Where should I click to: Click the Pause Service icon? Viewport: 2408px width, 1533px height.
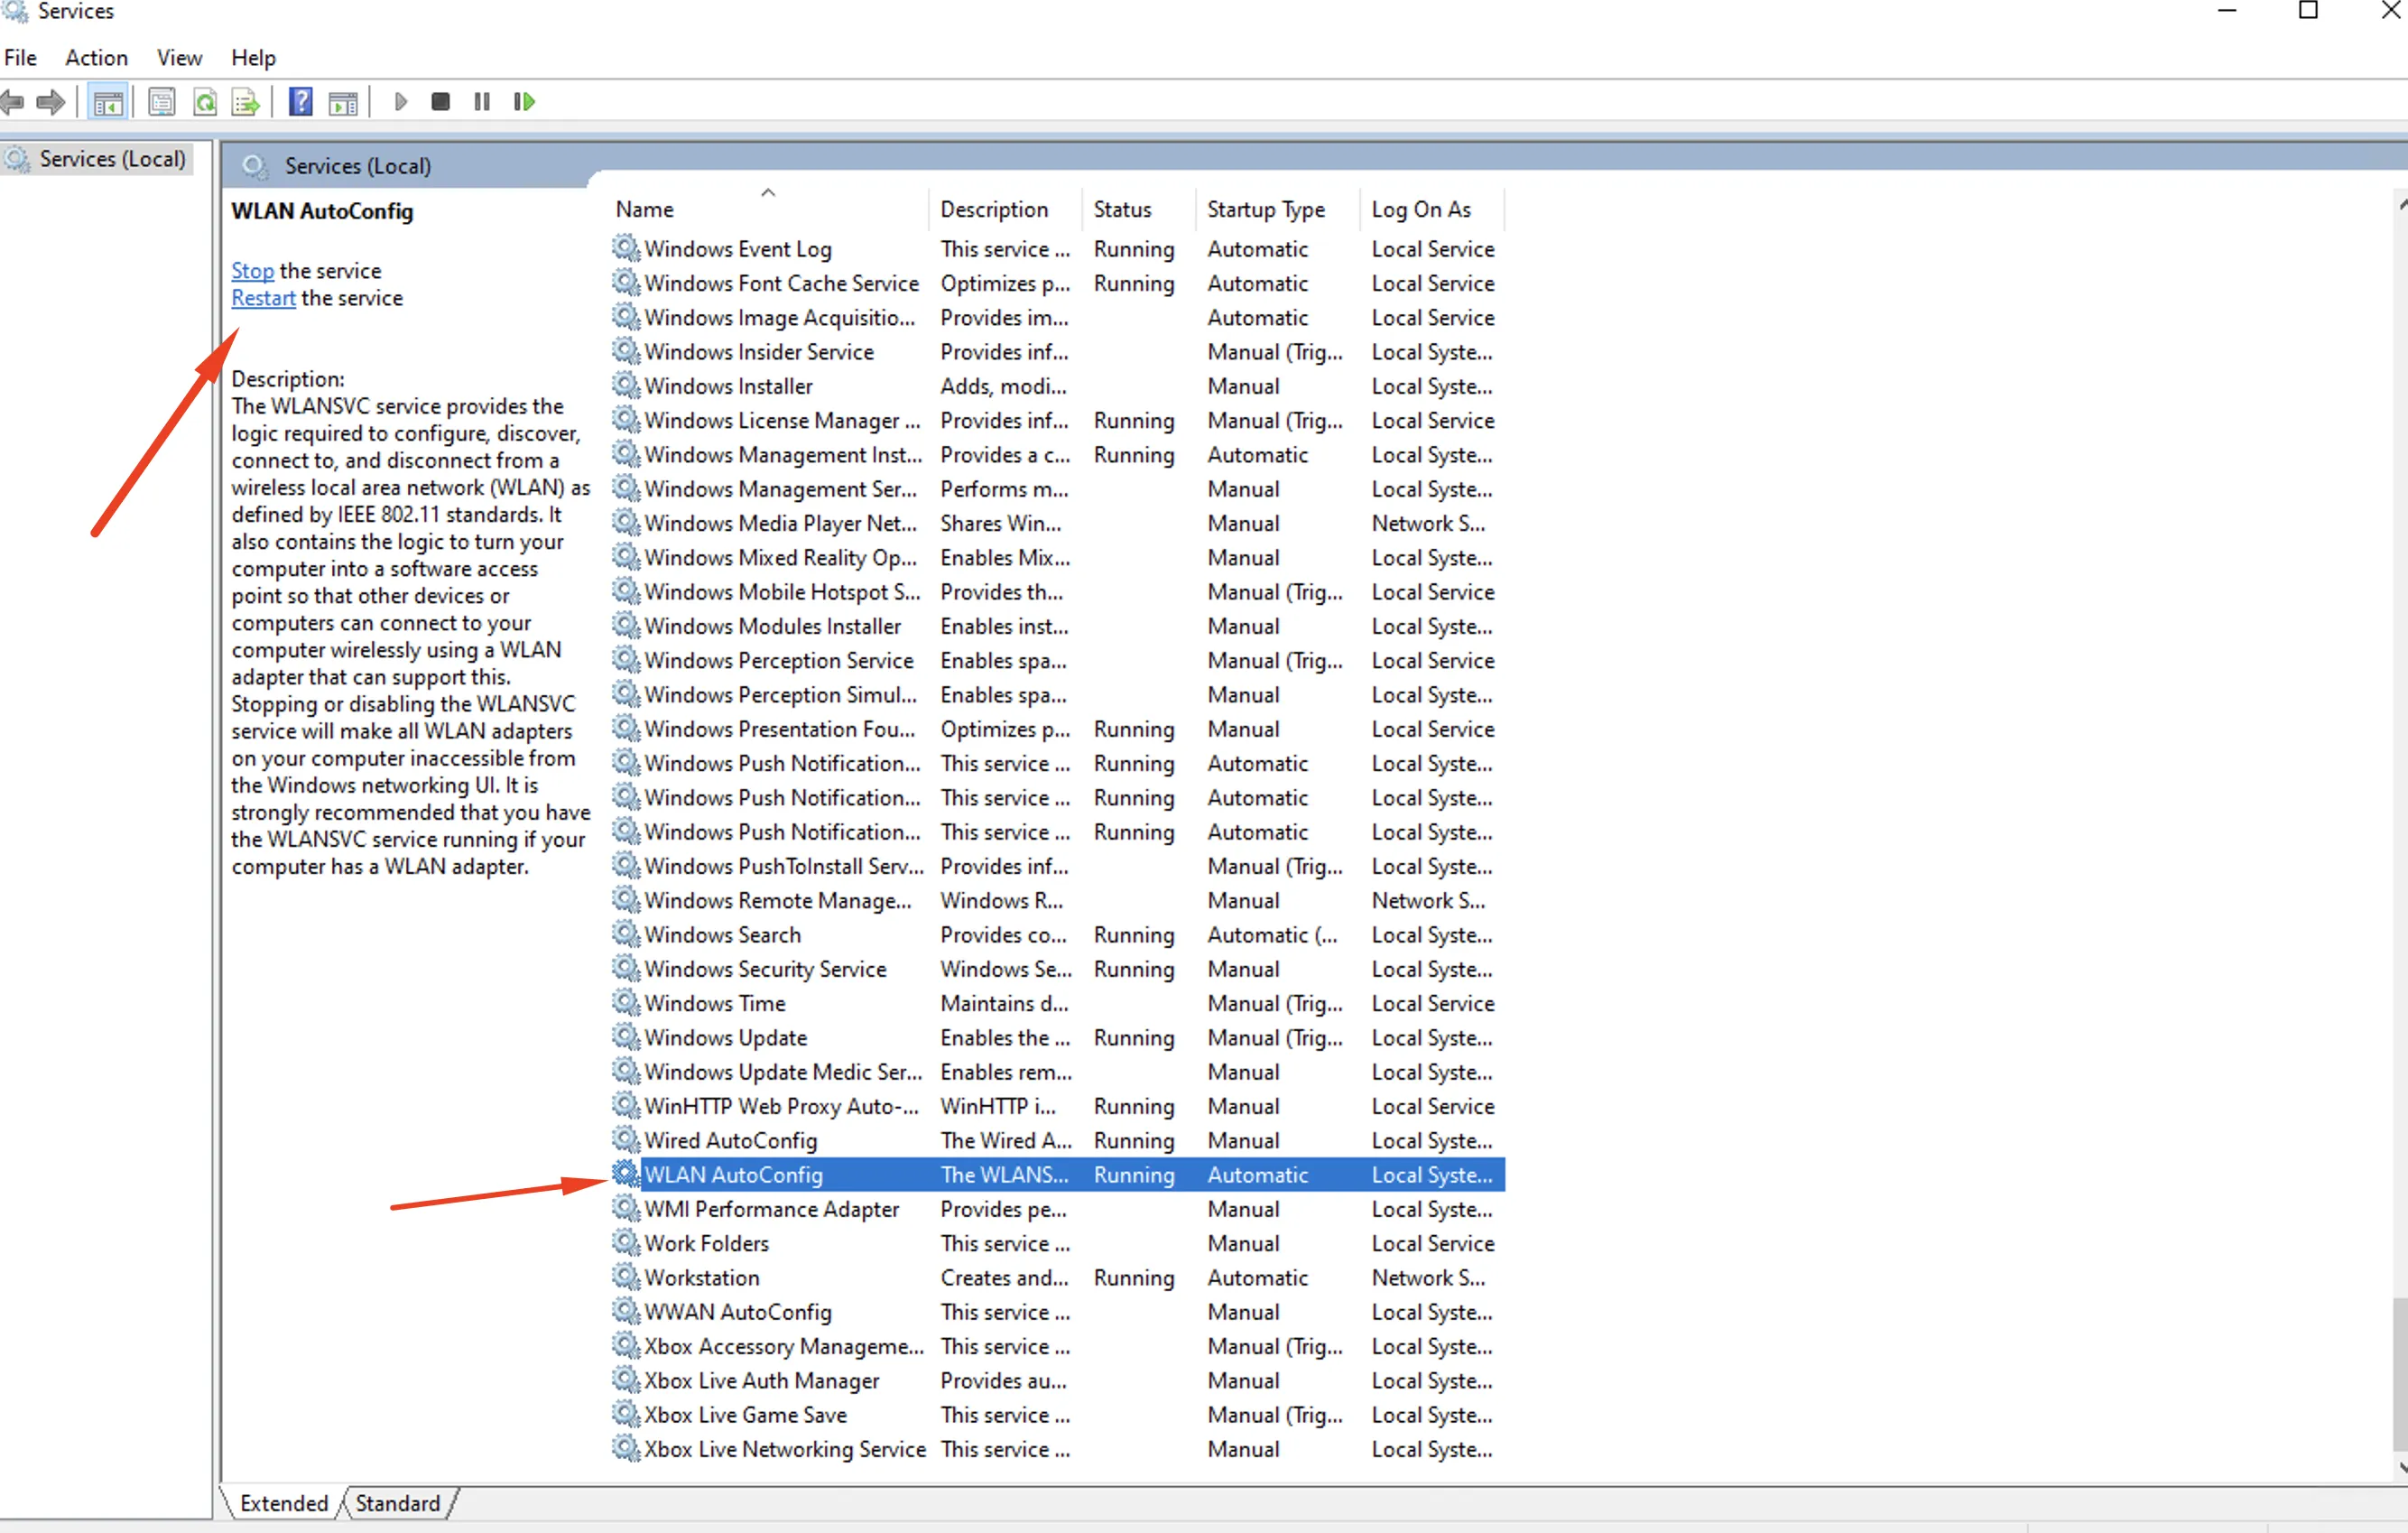click(482, 102)
